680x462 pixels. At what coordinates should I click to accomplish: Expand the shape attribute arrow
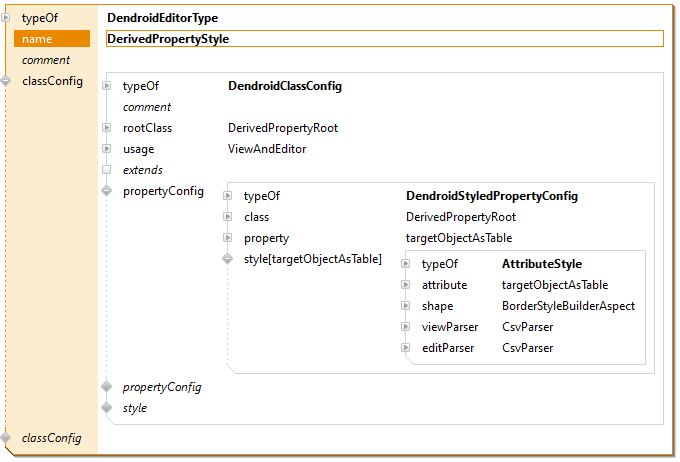coord(406,306)
